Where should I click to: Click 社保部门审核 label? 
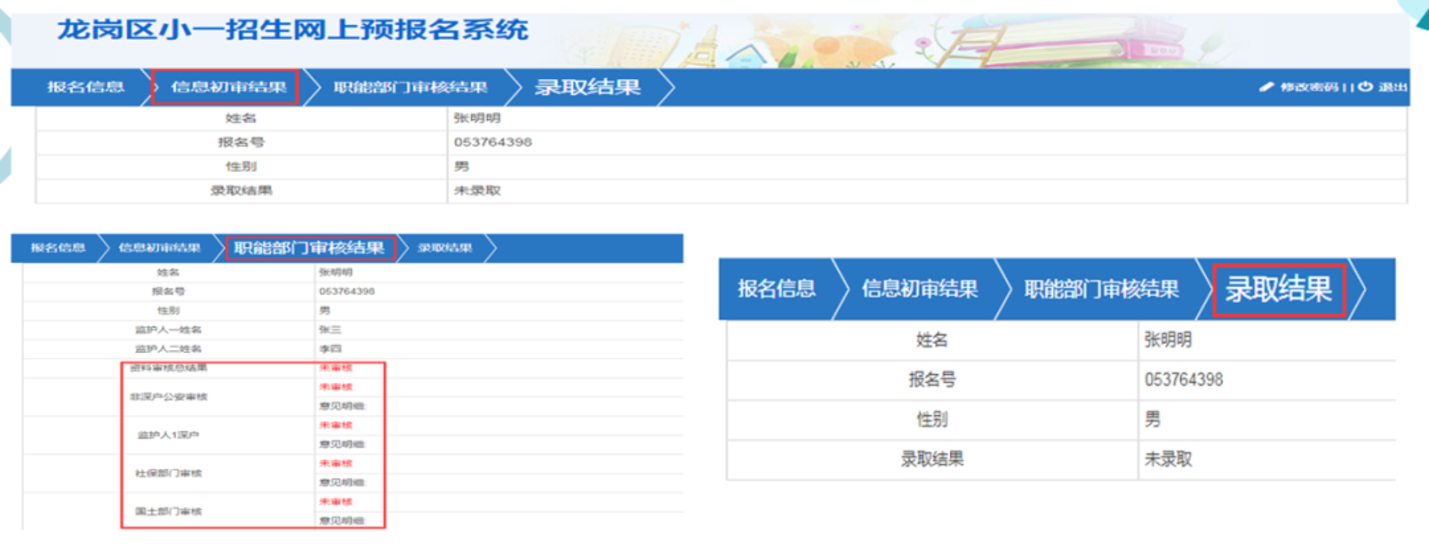tap(168, 473)
